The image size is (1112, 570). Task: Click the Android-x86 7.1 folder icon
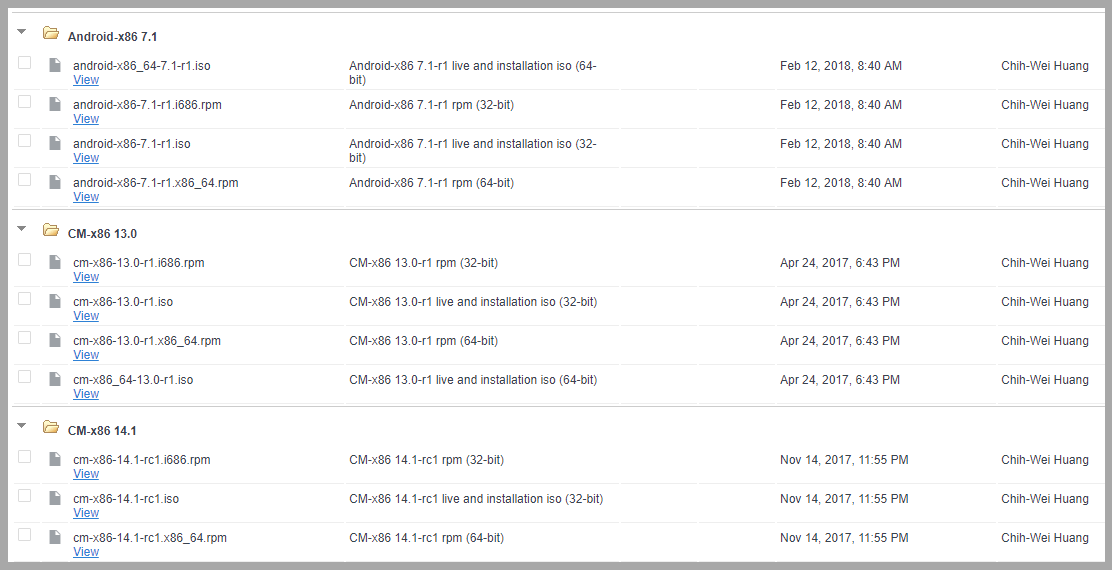[51, 34]
